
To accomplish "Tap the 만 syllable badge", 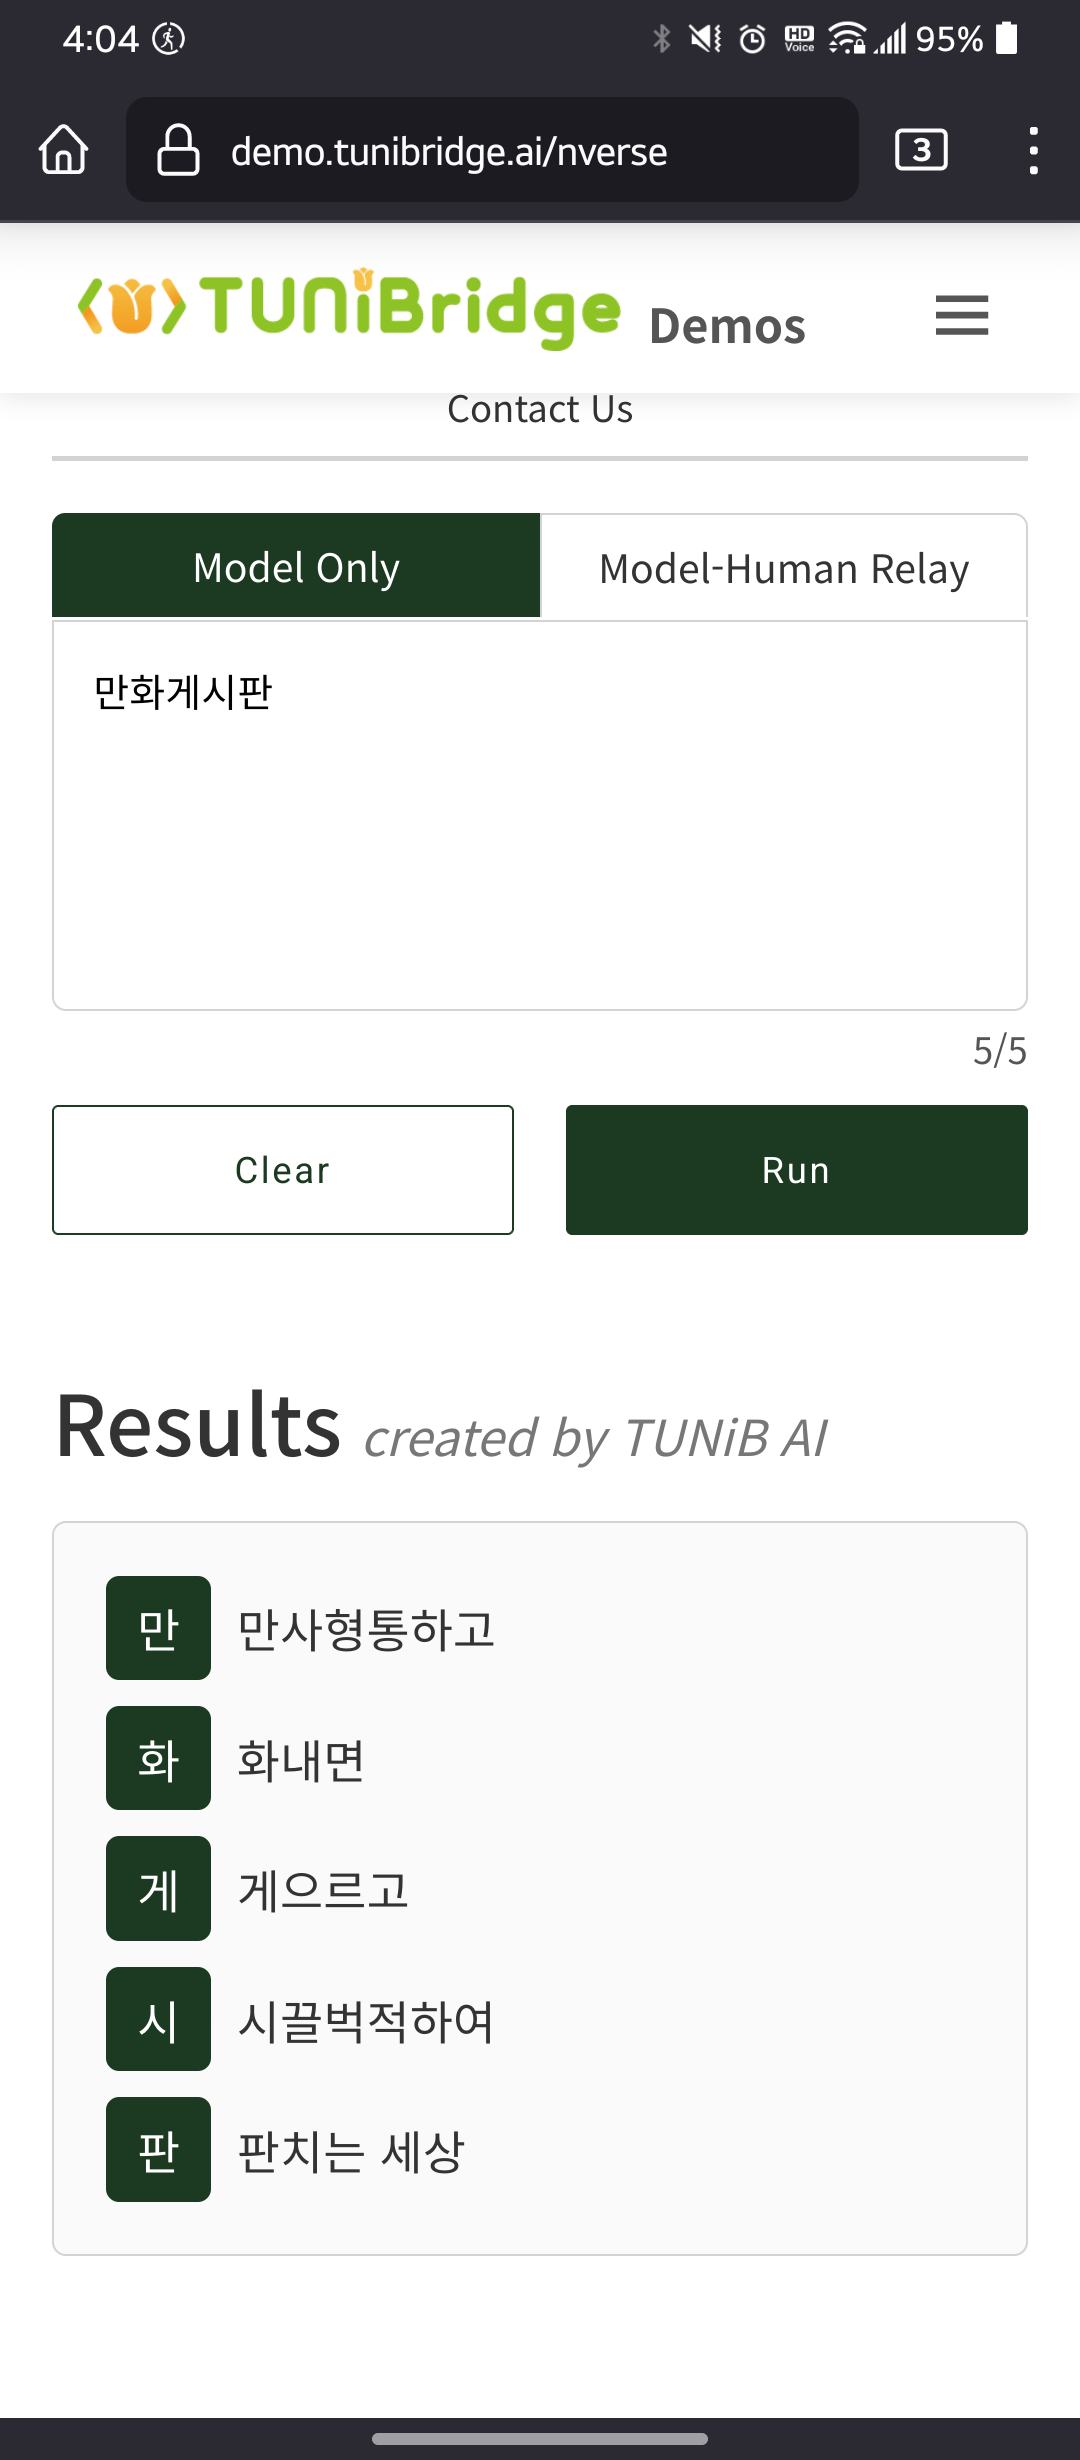I will pos(158,1628).
